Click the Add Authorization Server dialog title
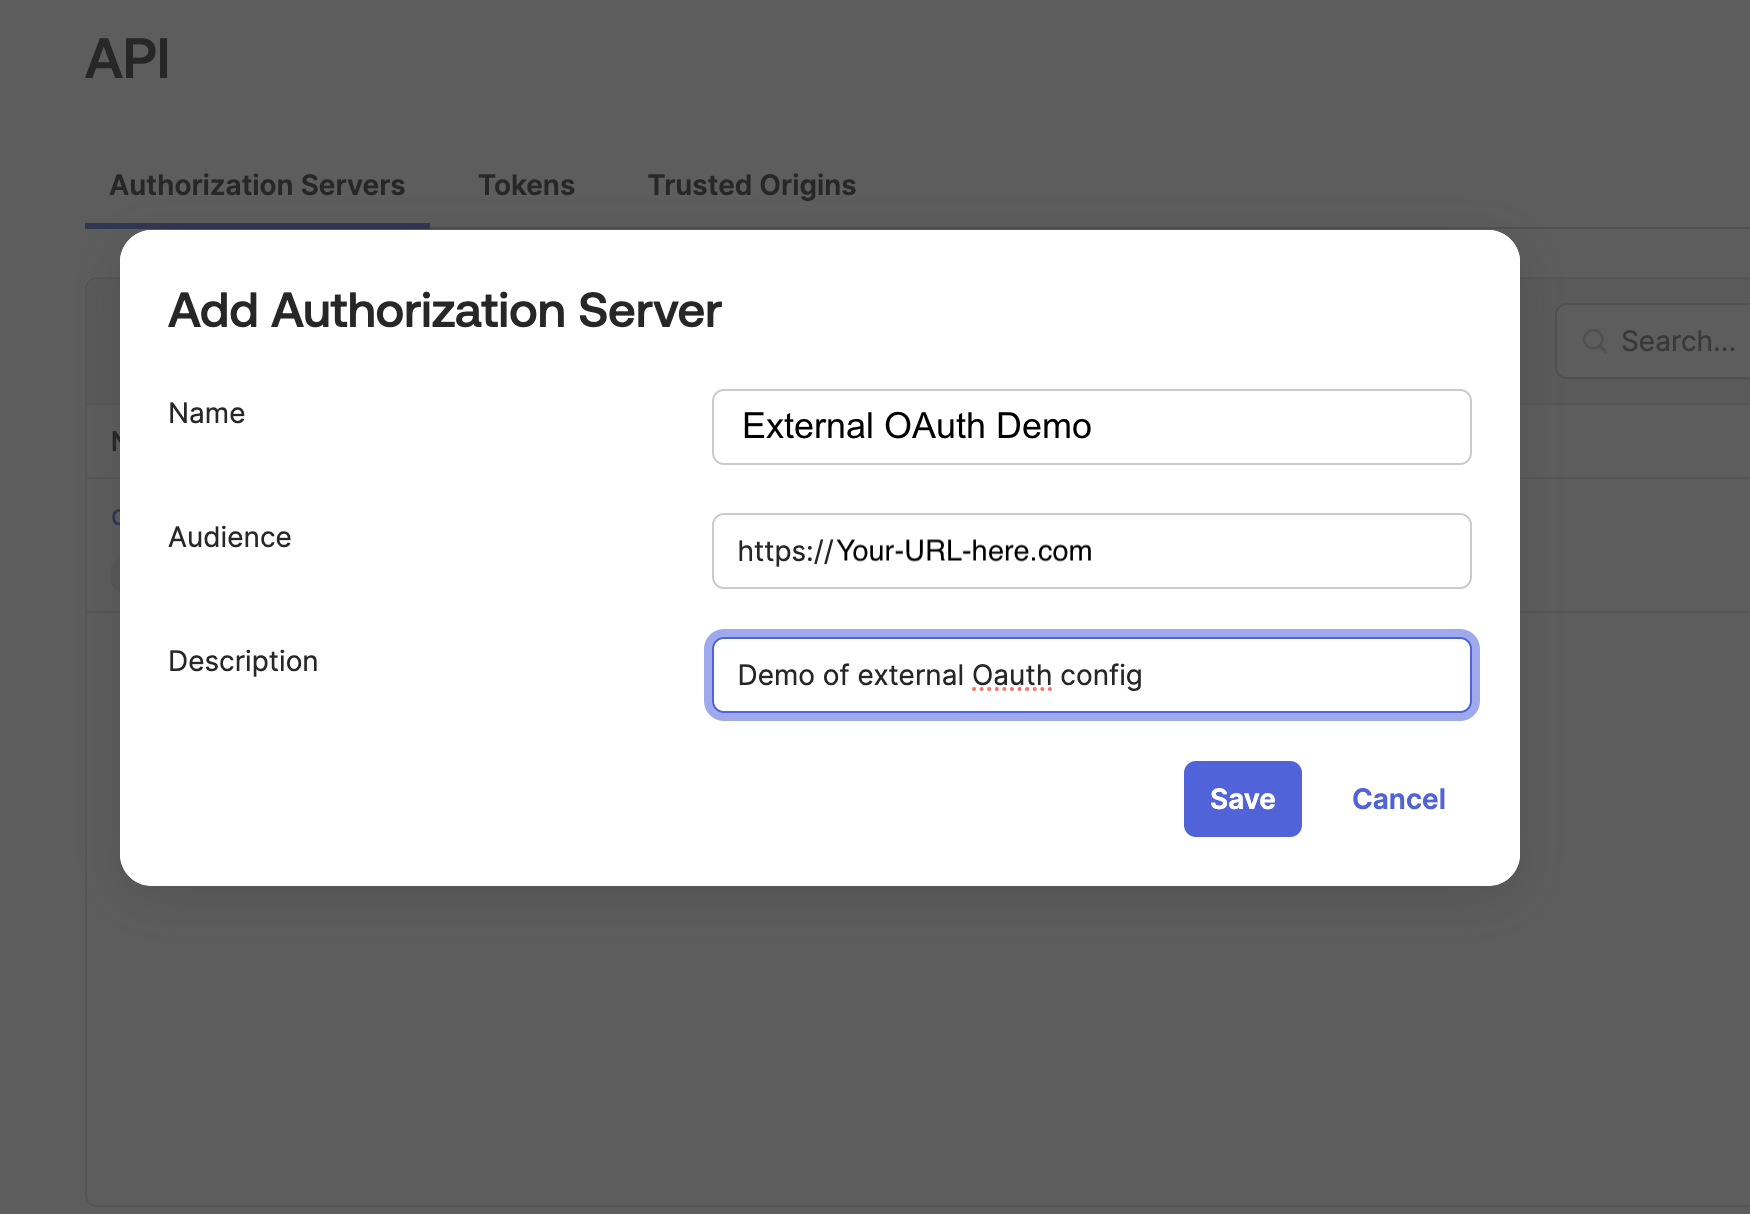Image resolution: width=1750 pixels, height=1214 pixels. [444, 310]
